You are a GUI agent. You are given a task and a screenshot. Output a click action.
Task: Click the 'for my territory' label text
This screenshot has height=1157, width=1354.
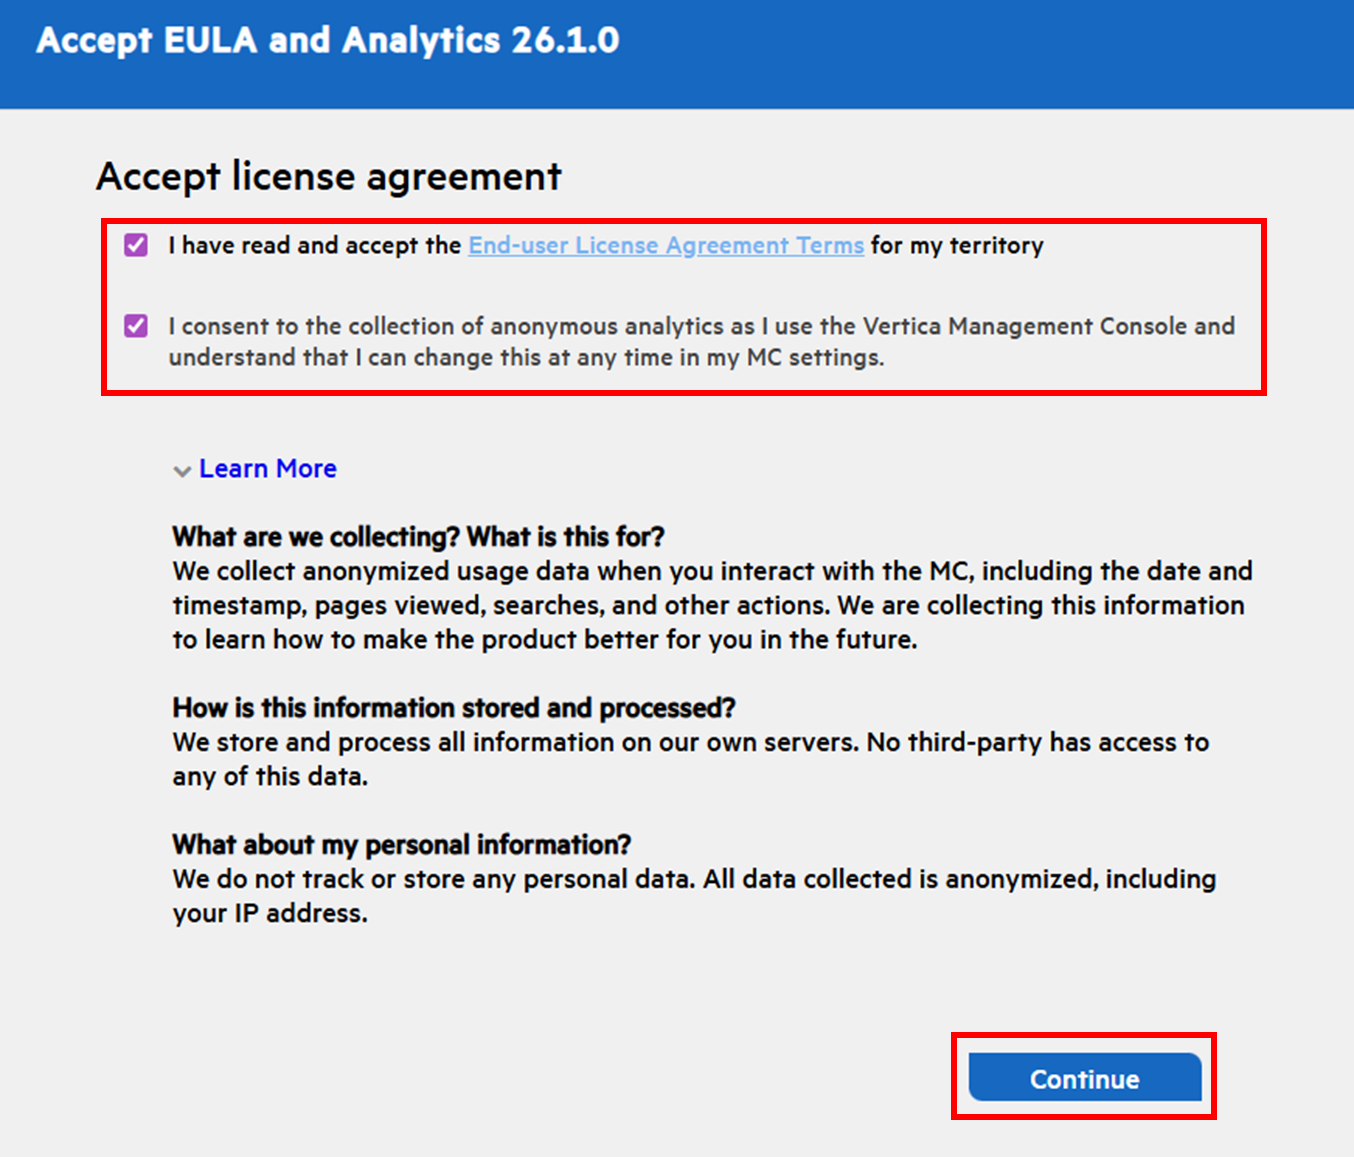[x=957, y=245]
